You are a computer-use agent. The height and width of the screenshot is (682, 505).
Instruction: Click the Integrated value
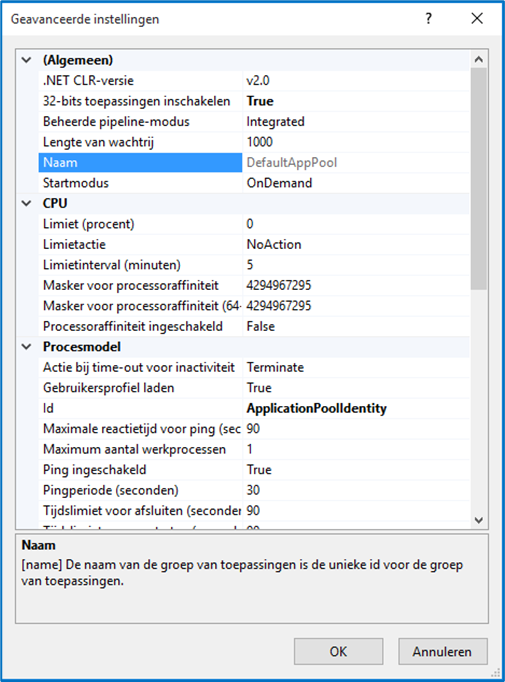(x=355, y=121)
